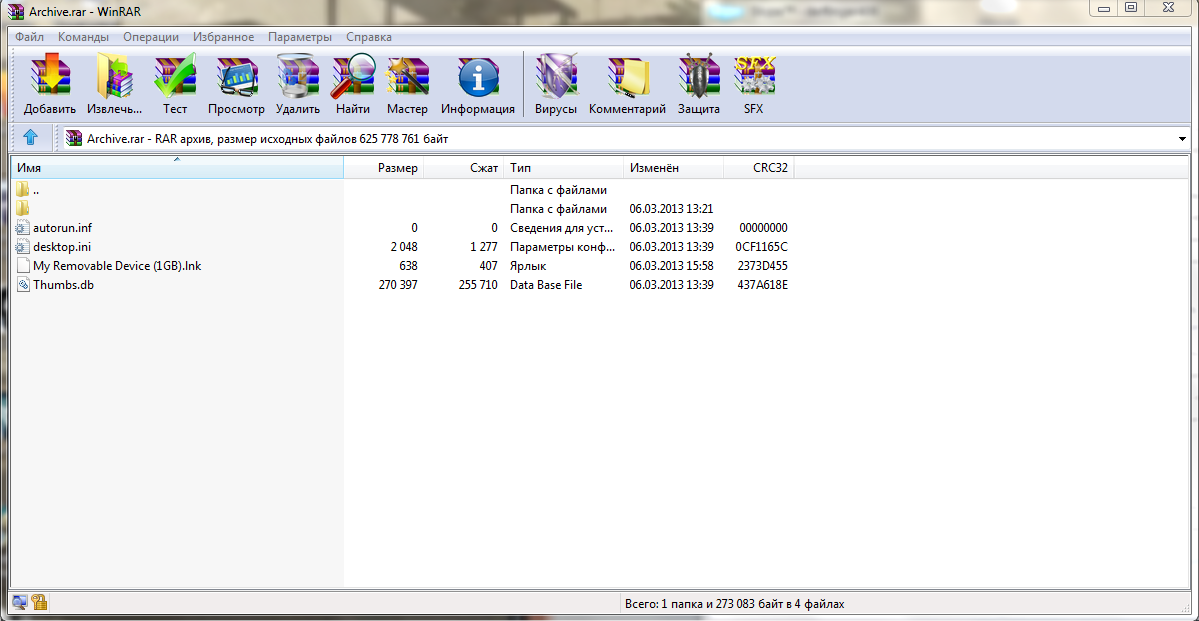This screenshot has height=621, width=1199.
Task: Launch the Мастер (Wizard) tool
Action: tap(407, 76)
